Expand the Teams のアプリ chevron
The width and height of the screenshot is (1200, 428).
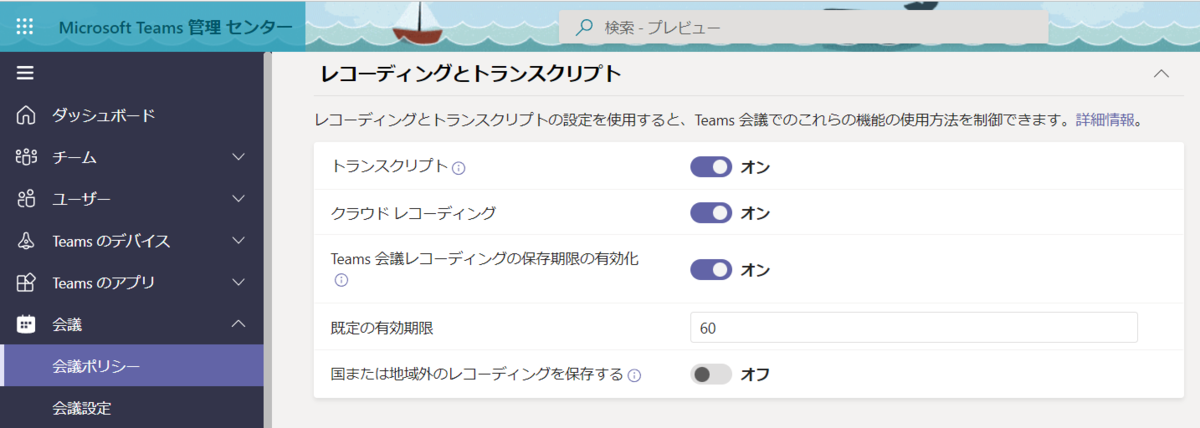pyautogui.click(x=238, y=283)
